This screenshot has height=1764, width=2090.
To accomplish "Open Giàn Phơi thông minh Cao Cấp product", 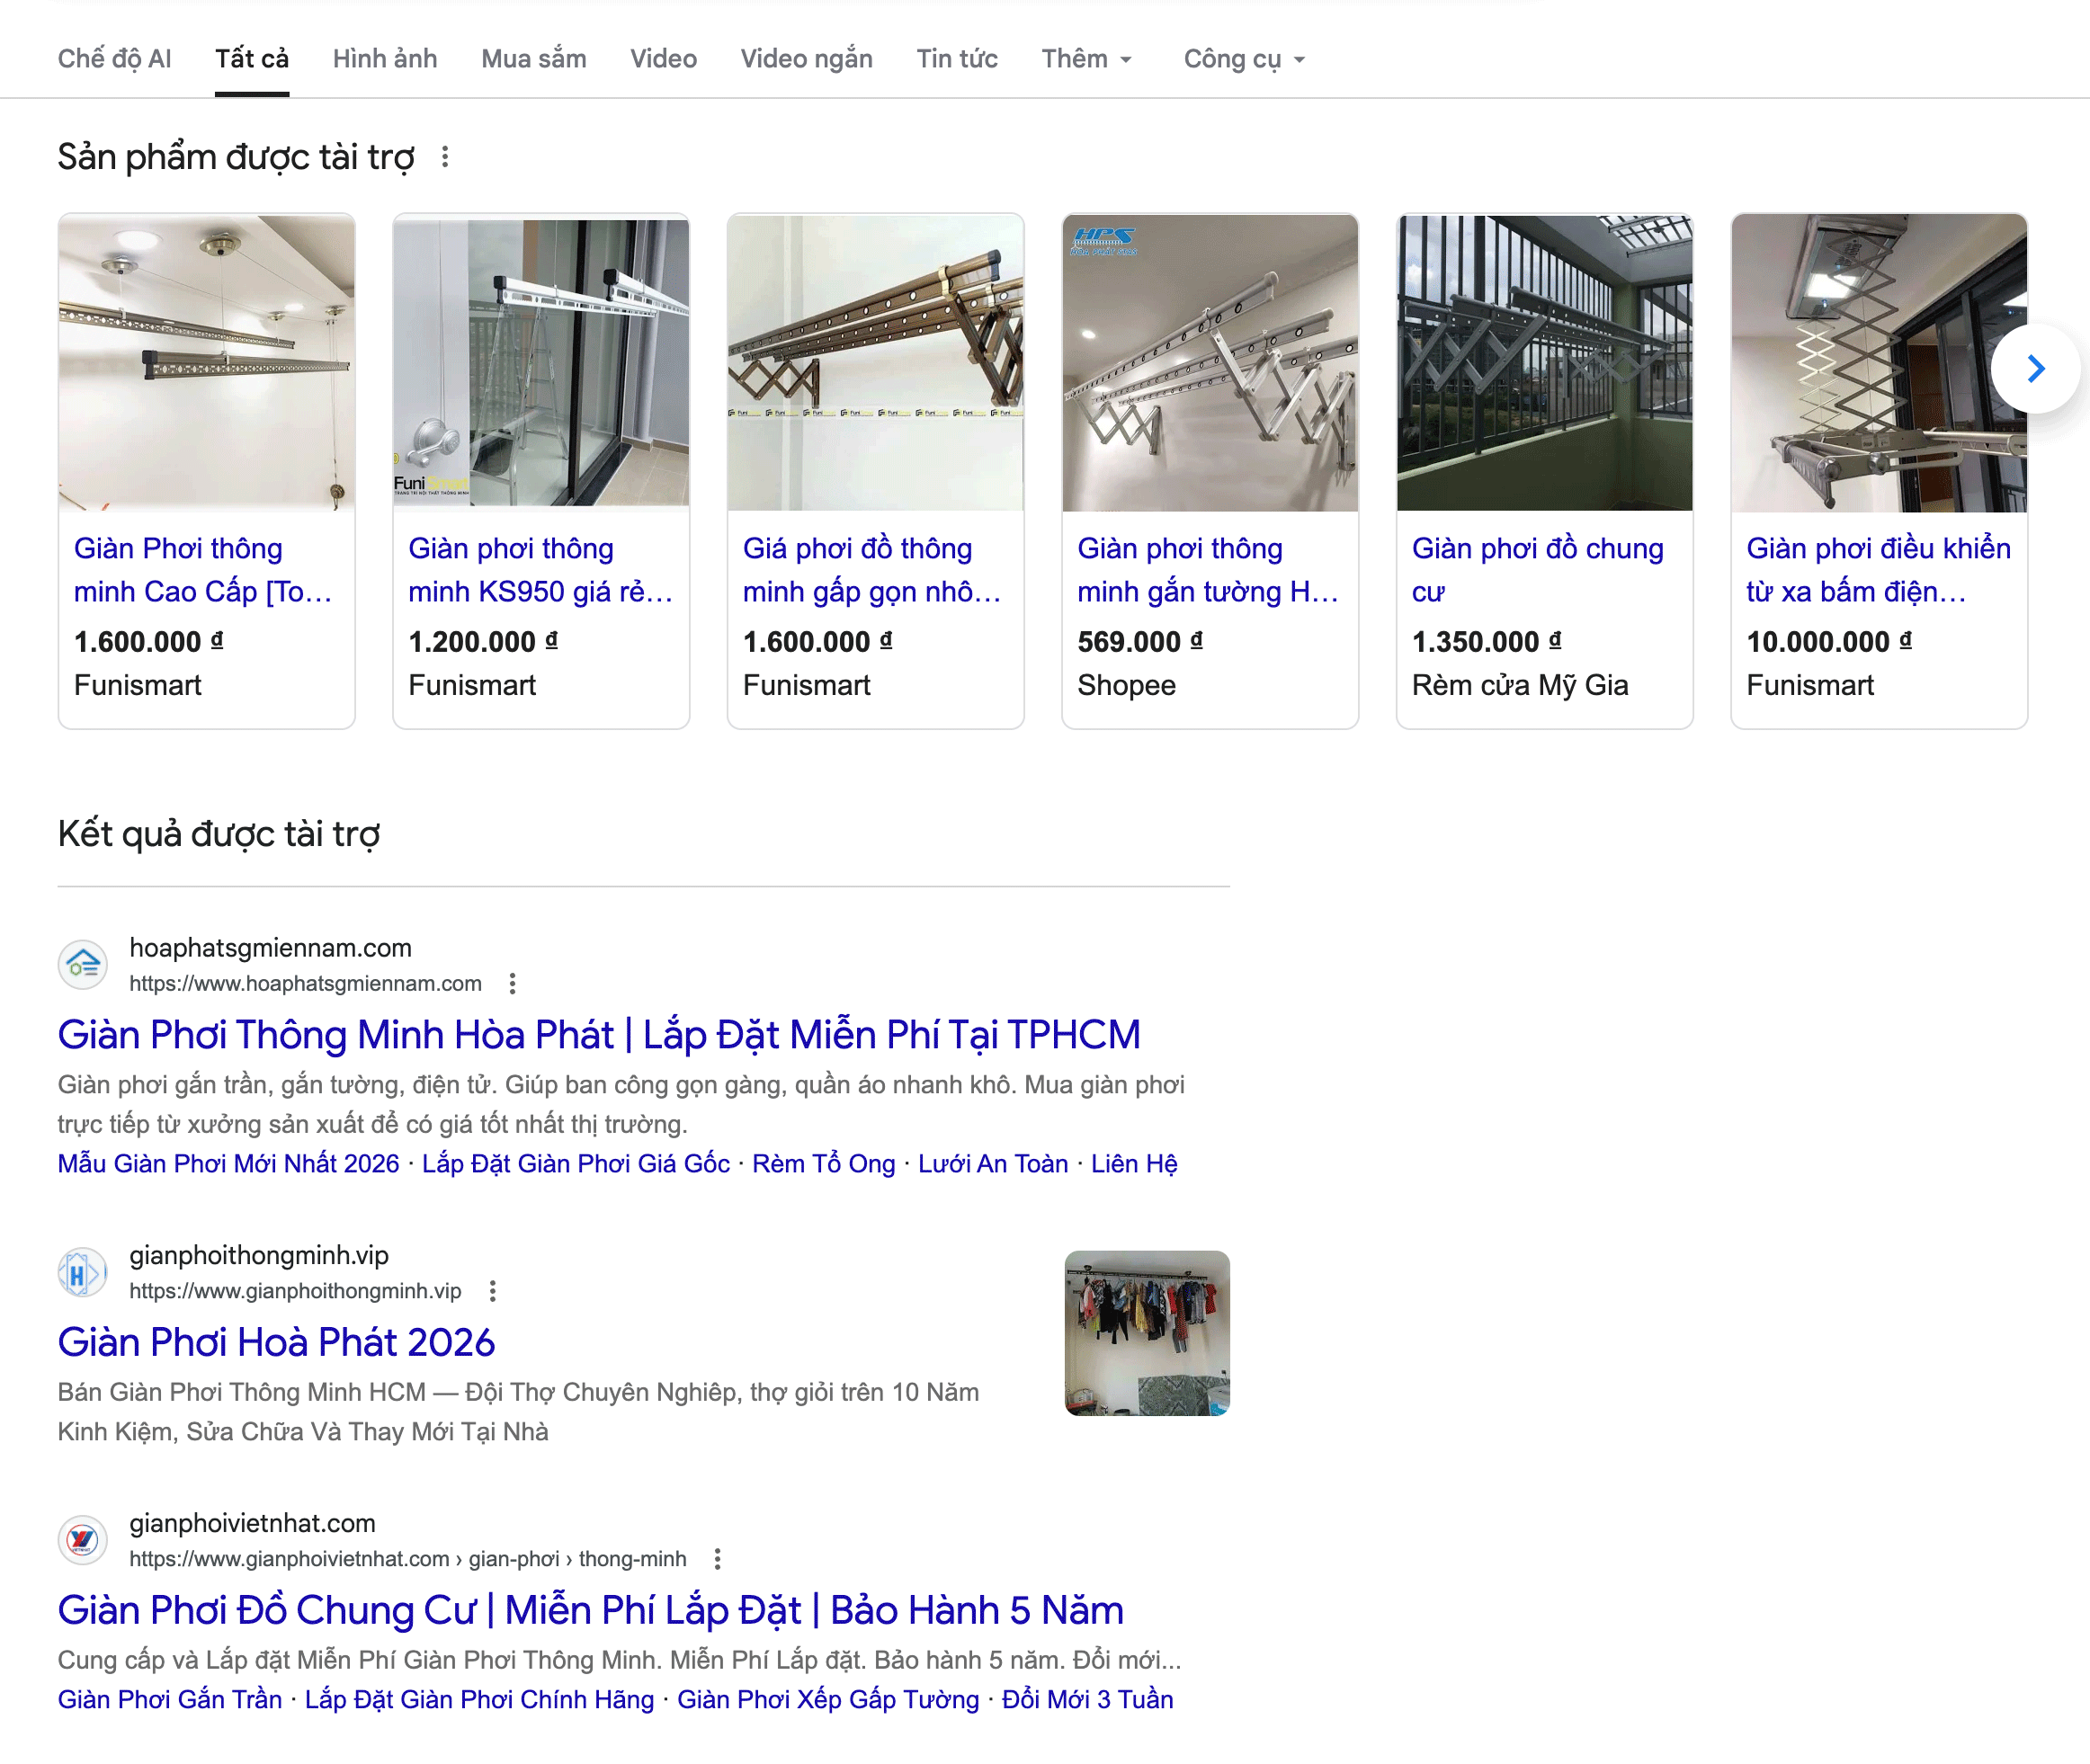I will pyautogui.click(x=203, y=570).
